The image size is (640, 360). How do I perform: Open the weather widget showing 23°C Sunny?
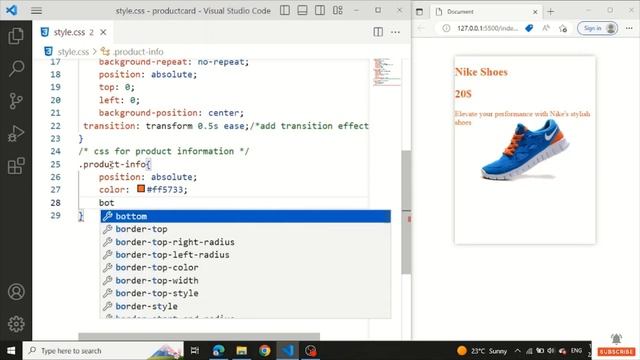[482, 351]
